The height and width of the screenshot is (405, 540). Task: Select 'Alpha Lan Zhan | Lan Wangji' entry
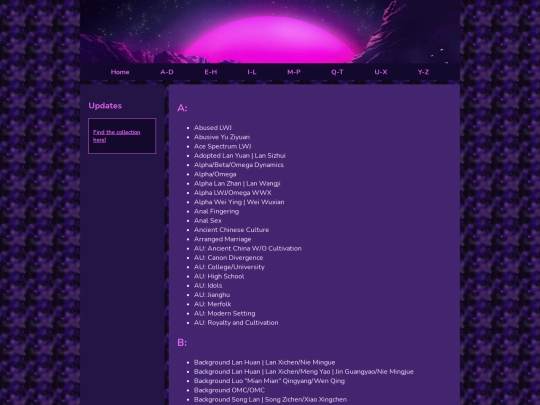(237, 184)
